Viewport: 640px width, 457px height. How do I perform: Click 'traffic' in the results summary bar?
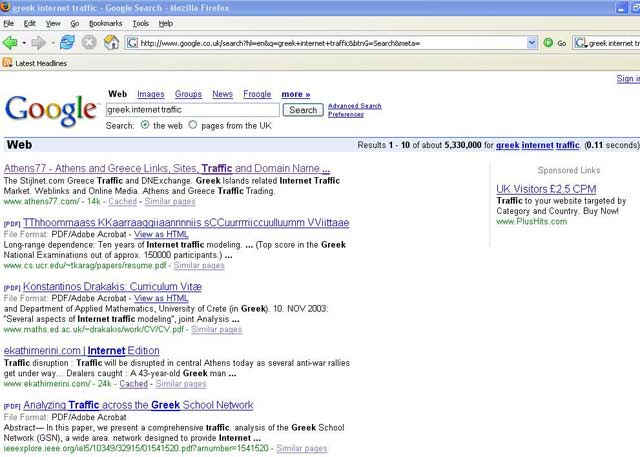point(568,145)
